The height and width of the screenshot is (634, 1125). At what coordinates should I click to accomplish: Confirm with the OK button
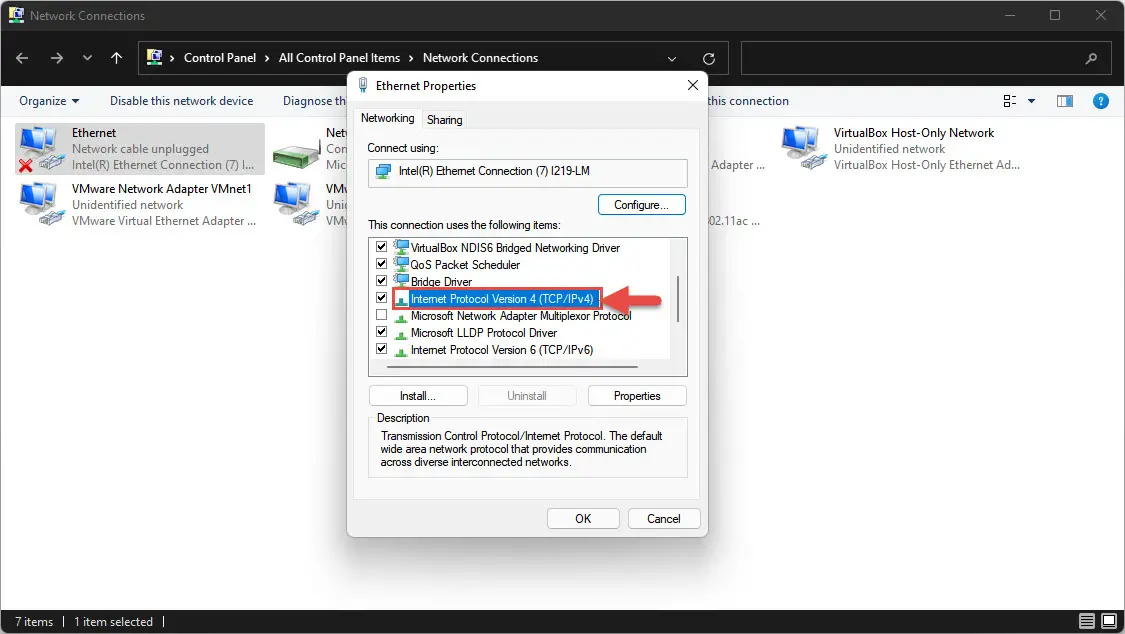click(583, 519)
